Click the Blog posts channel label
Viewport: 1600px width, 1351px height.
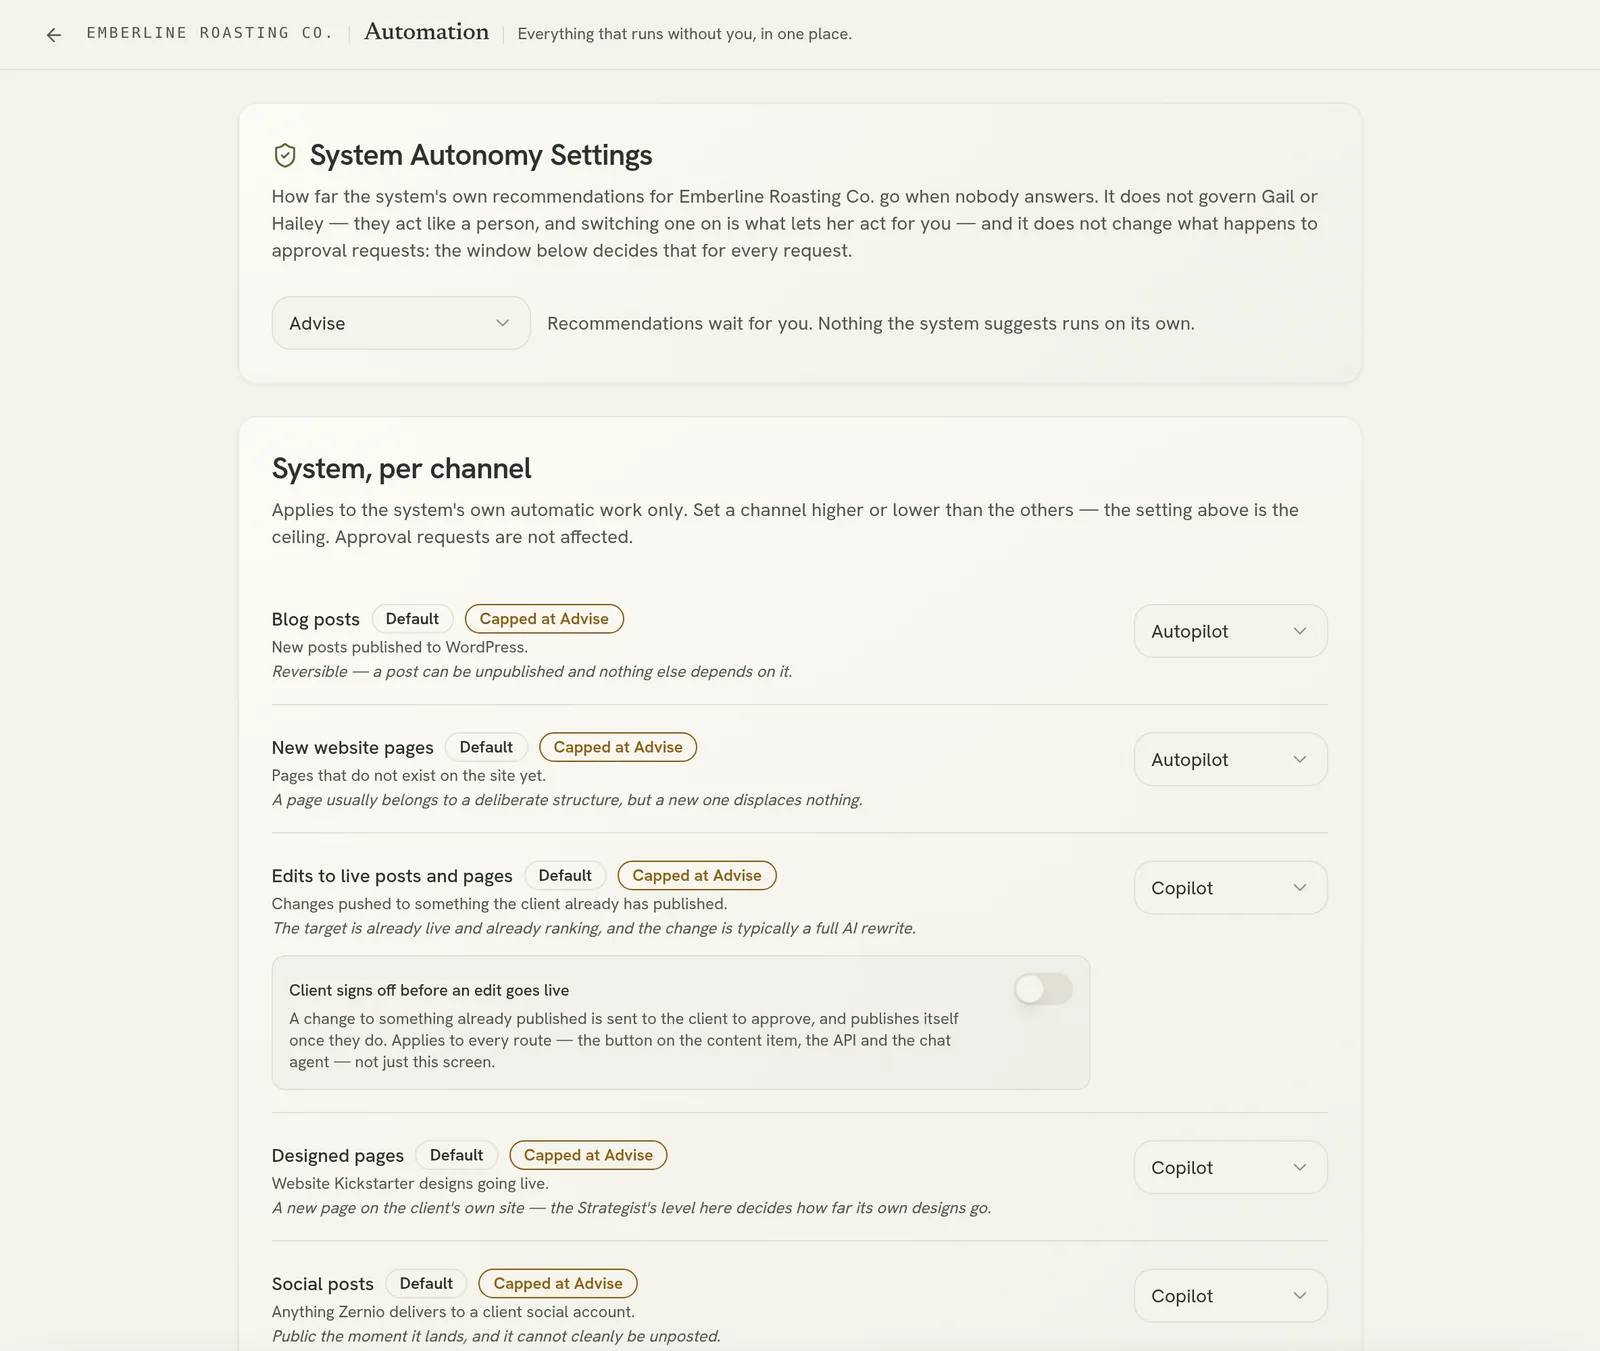click(315, 619)
